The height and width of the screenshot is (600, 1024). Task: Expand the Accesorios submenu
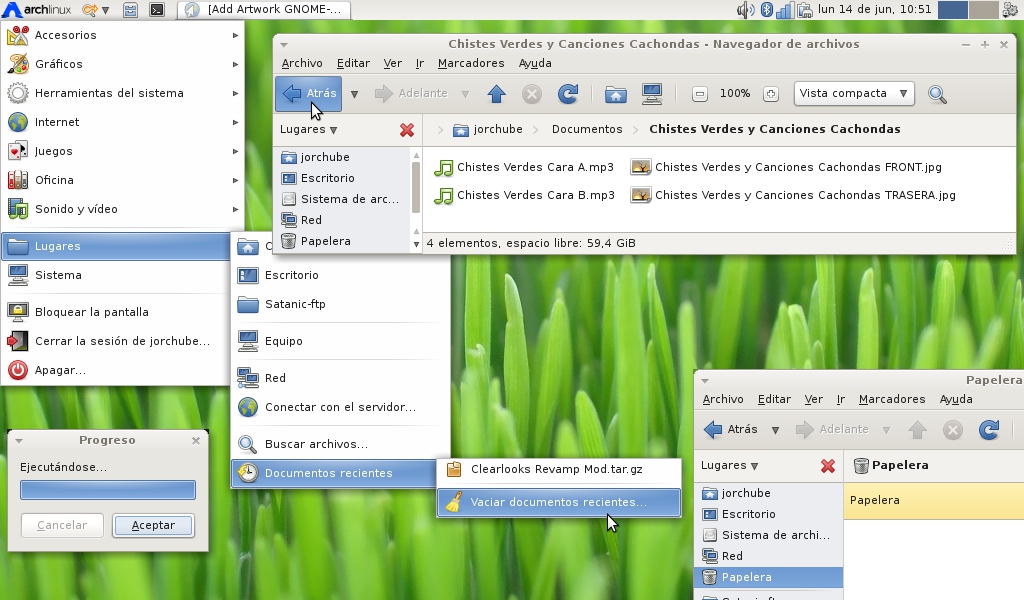[123, 35]
